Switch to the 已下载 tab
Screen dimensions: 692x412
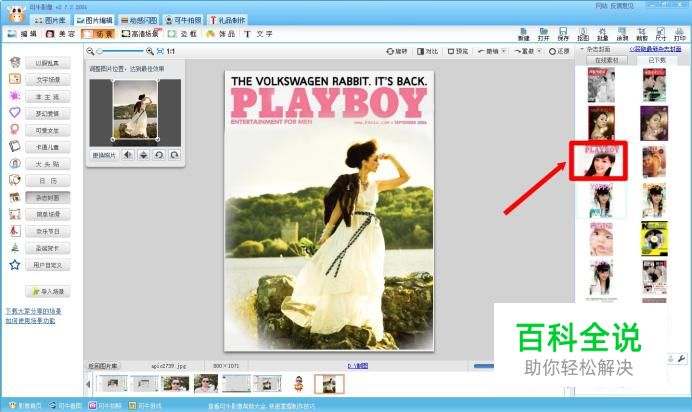[657, 60]
